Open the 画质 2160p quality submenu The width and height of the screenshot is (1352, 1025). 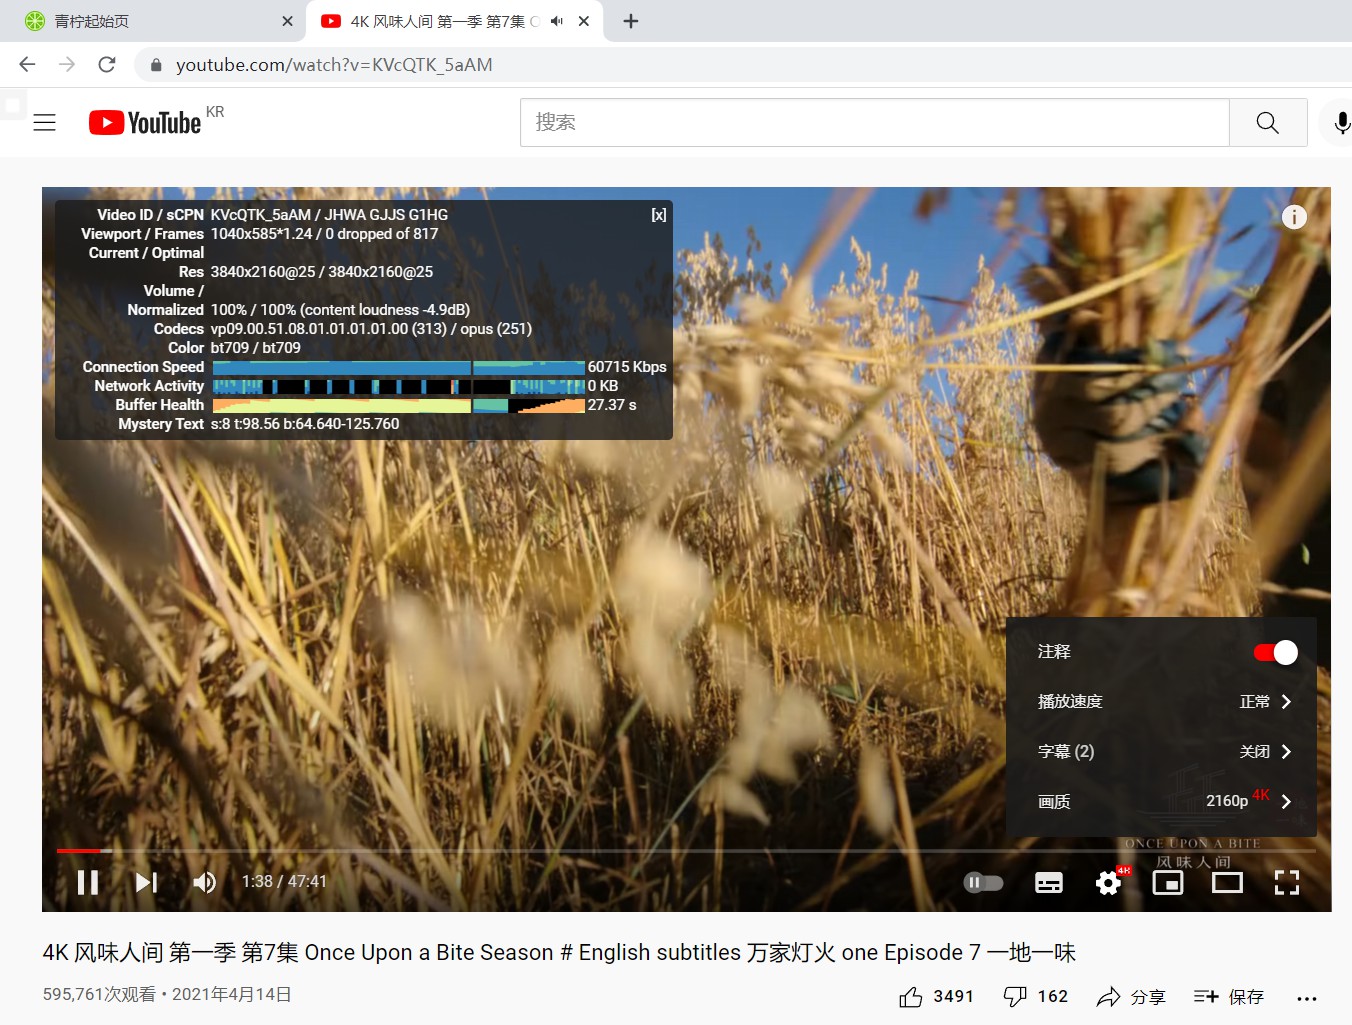coord(1160,801)
